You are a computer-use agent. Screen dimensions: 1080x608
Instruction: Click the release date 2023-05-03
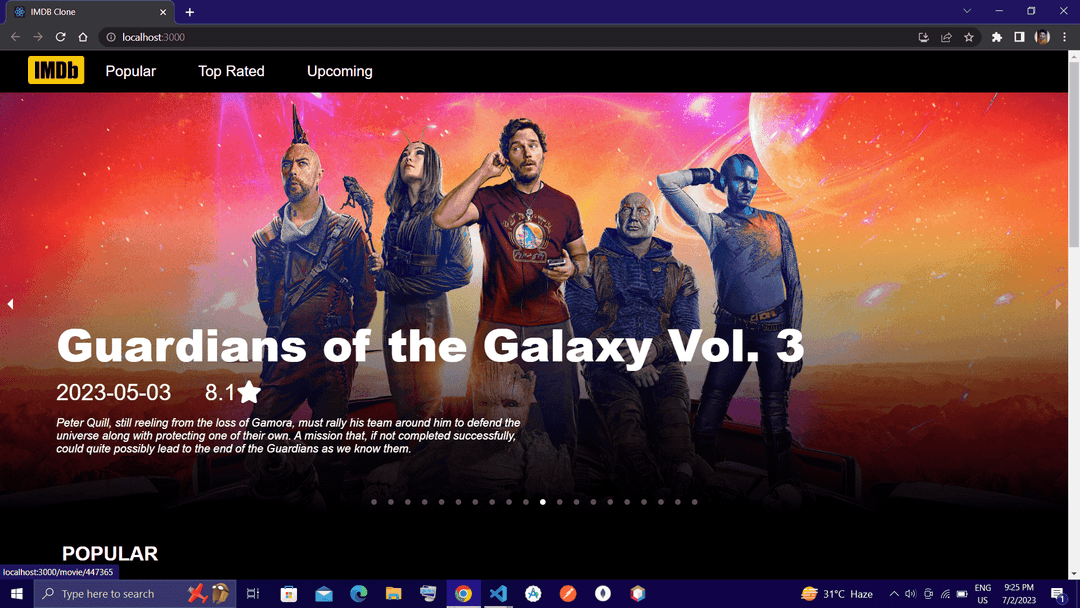[114, 392]
